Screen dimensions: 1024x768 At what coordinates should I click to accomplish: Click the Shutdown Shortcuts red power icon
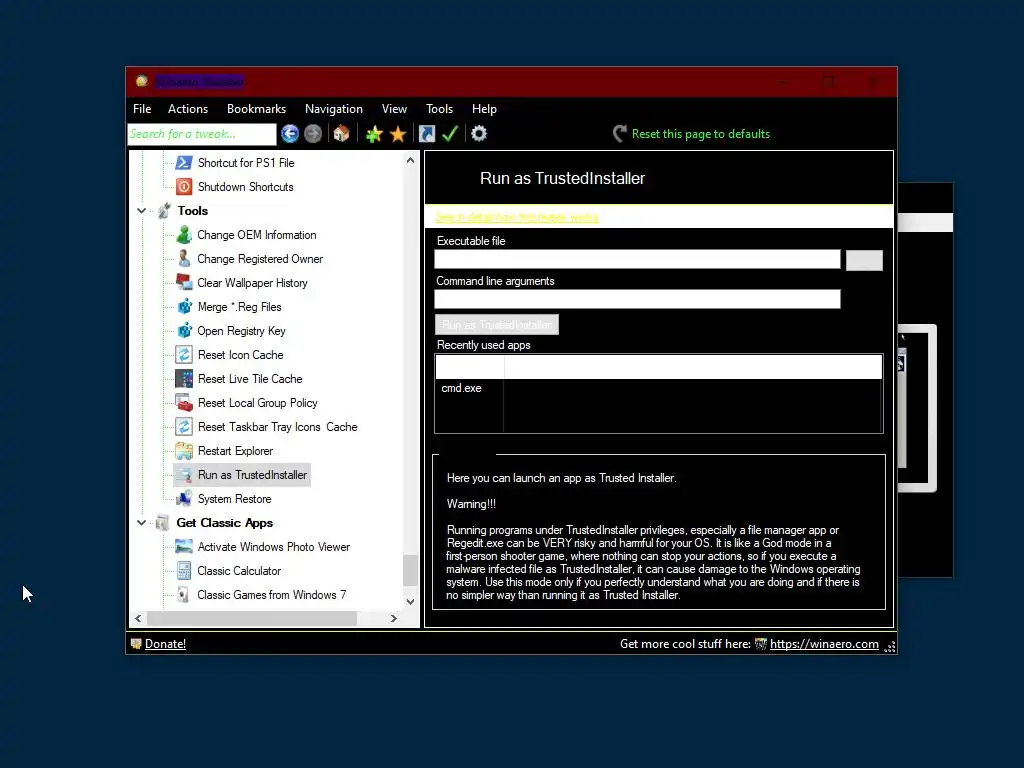(x=184, y=187)
